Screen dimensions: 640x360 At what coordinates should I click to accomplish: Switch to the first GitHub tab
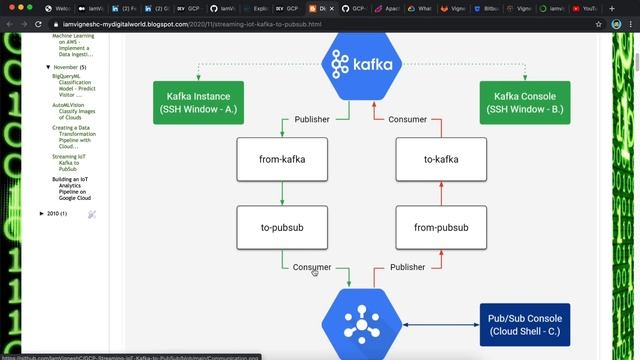click(x=222, y=9)
